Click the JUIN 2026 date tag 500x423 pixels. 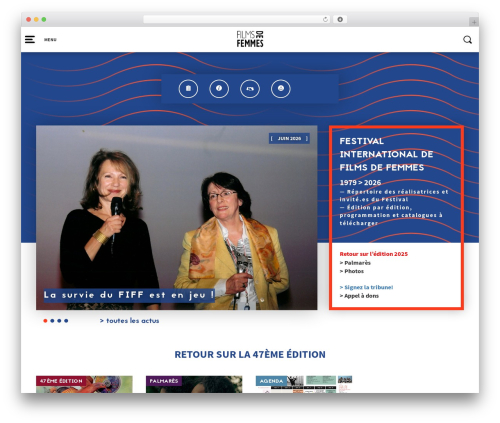coord(289,138)
